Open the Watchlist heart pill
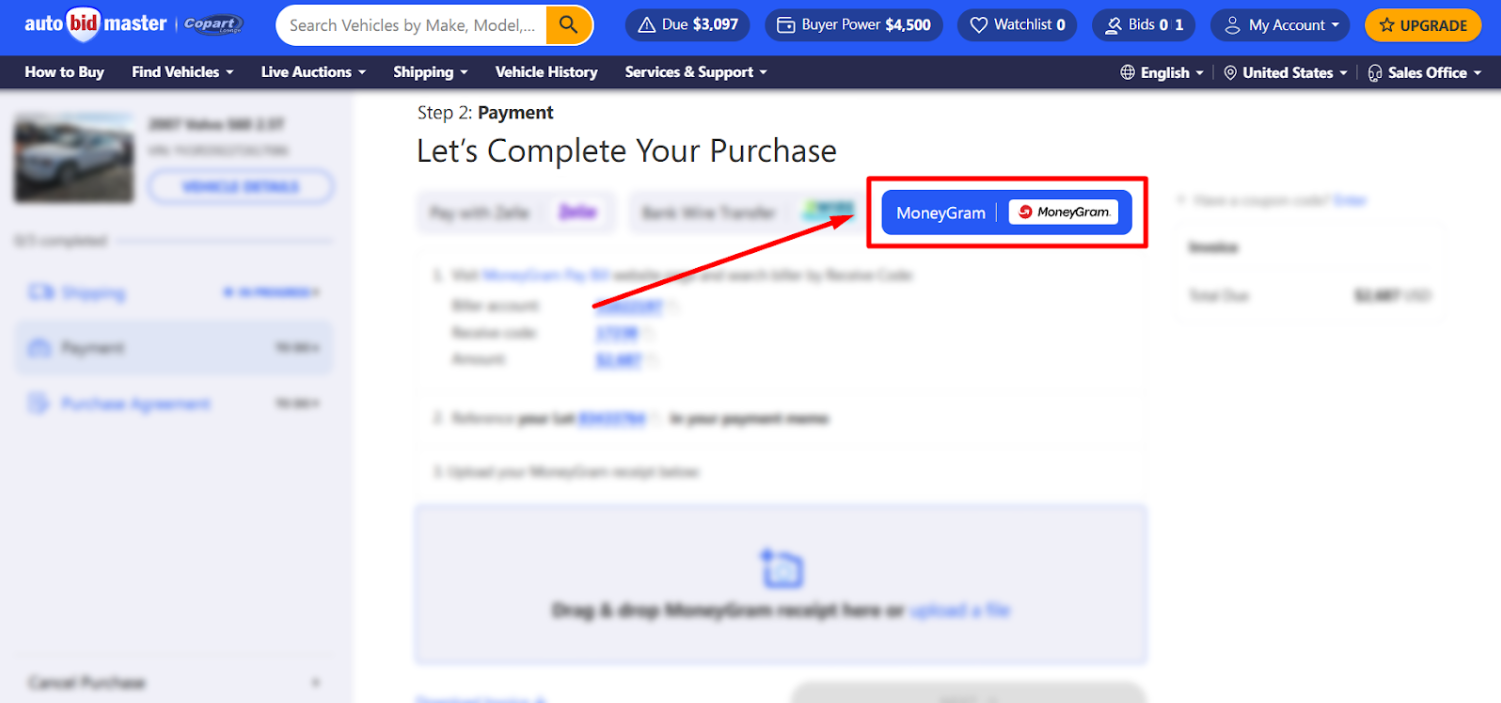 pos(1017,25)
